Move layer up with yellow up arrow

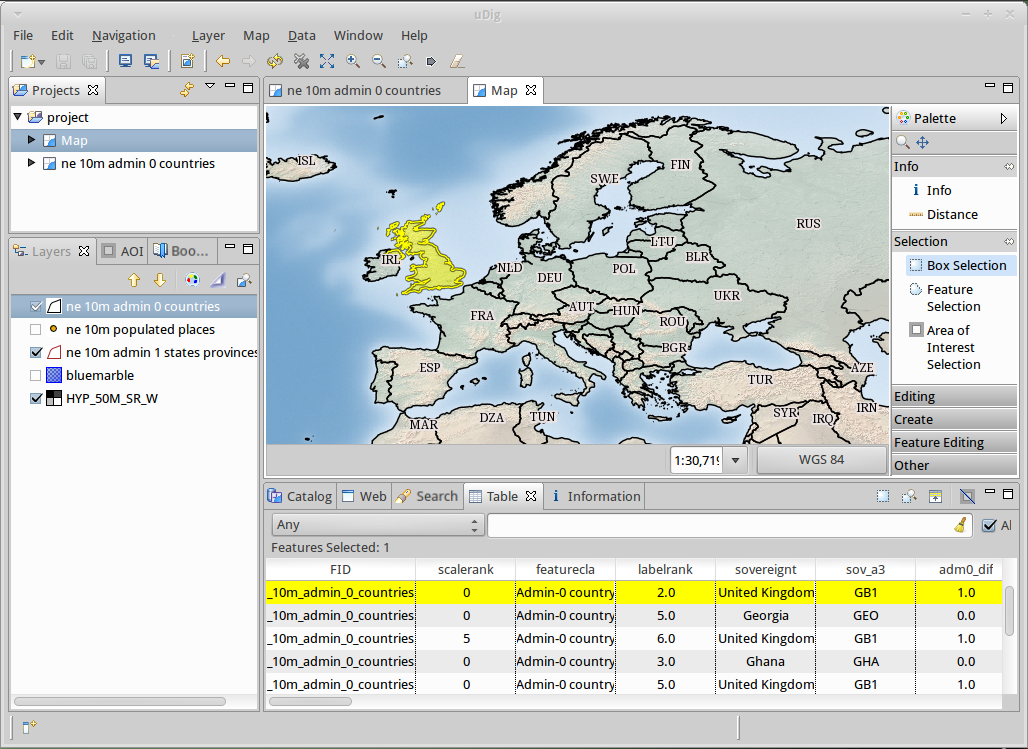(133, 280)
